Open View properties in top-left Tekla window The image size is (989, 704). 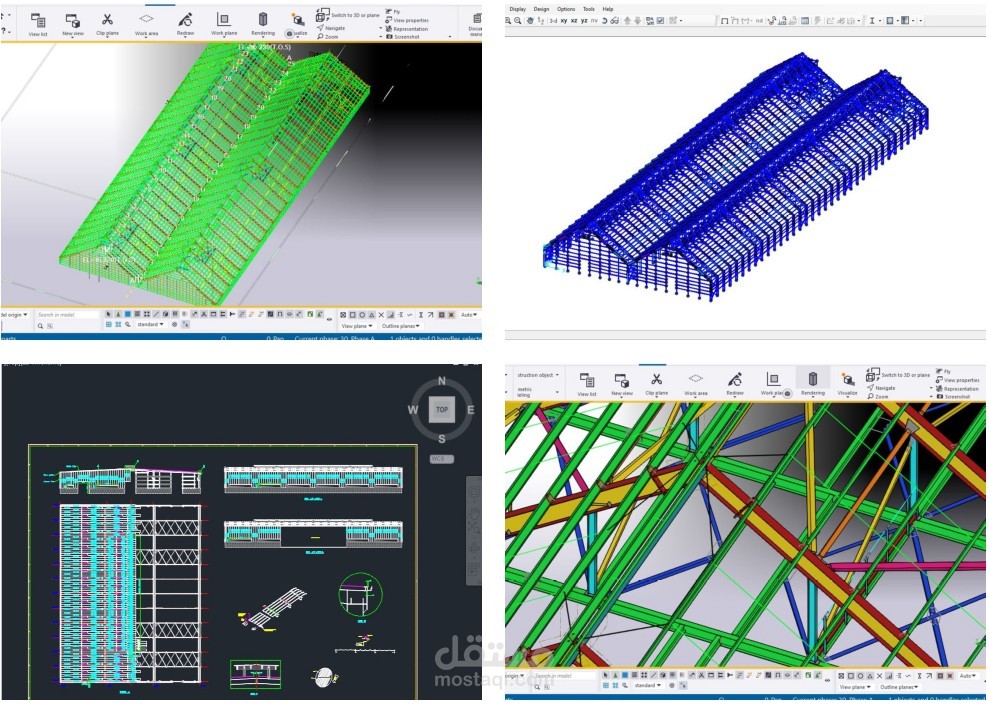coord(407,20)
